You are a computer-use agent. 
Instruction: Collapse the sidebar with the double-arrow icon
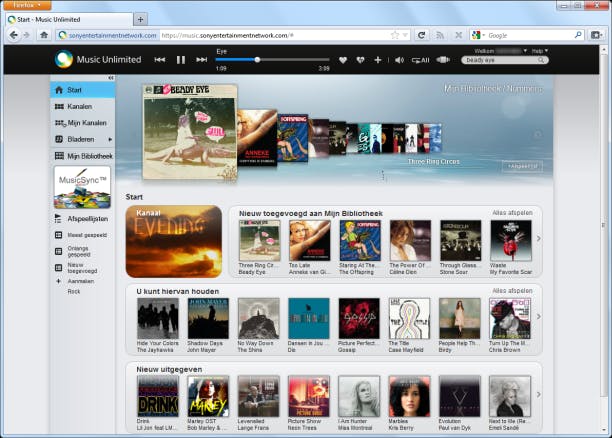point(111,78)
